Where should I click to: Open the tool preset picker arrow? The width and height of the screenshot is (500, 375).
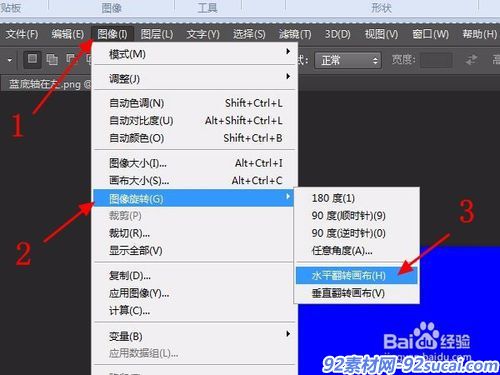pos(10,60)
